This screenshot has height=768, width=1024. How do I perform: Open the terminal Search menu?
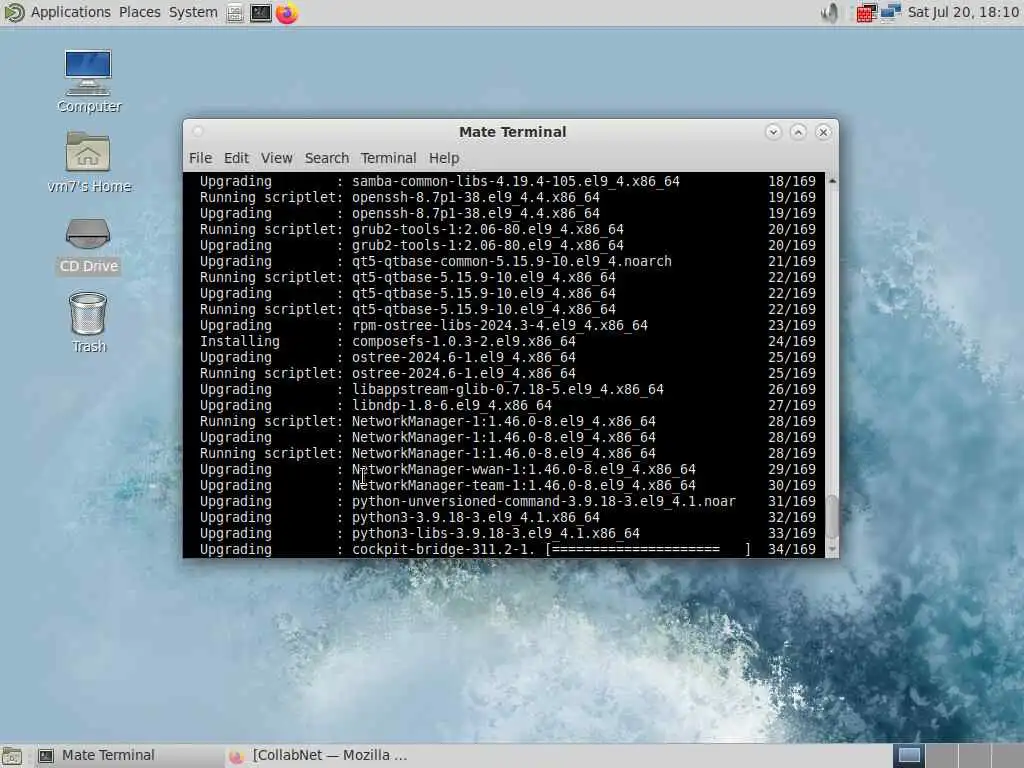(327, 158)
